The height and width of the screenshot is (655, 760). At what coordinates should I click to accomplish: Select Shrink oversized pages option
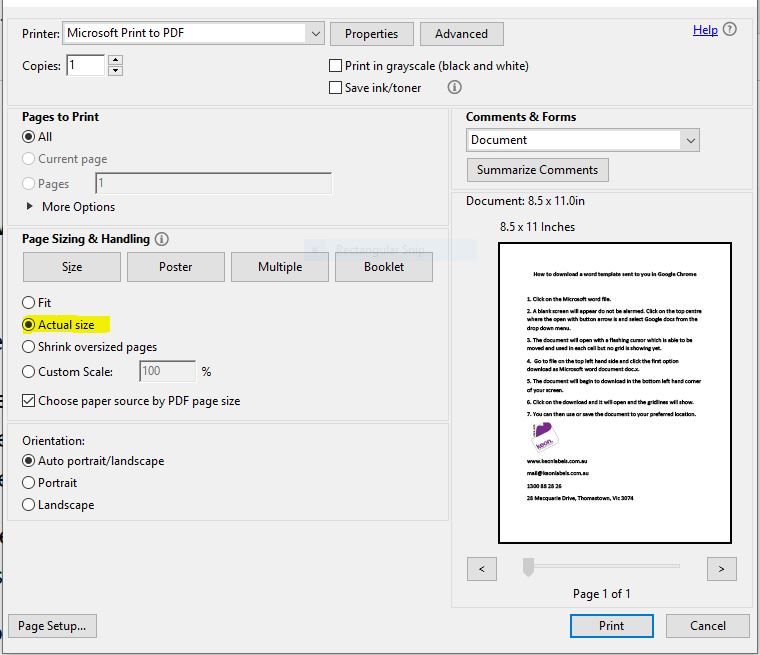[x=29, y=347]
